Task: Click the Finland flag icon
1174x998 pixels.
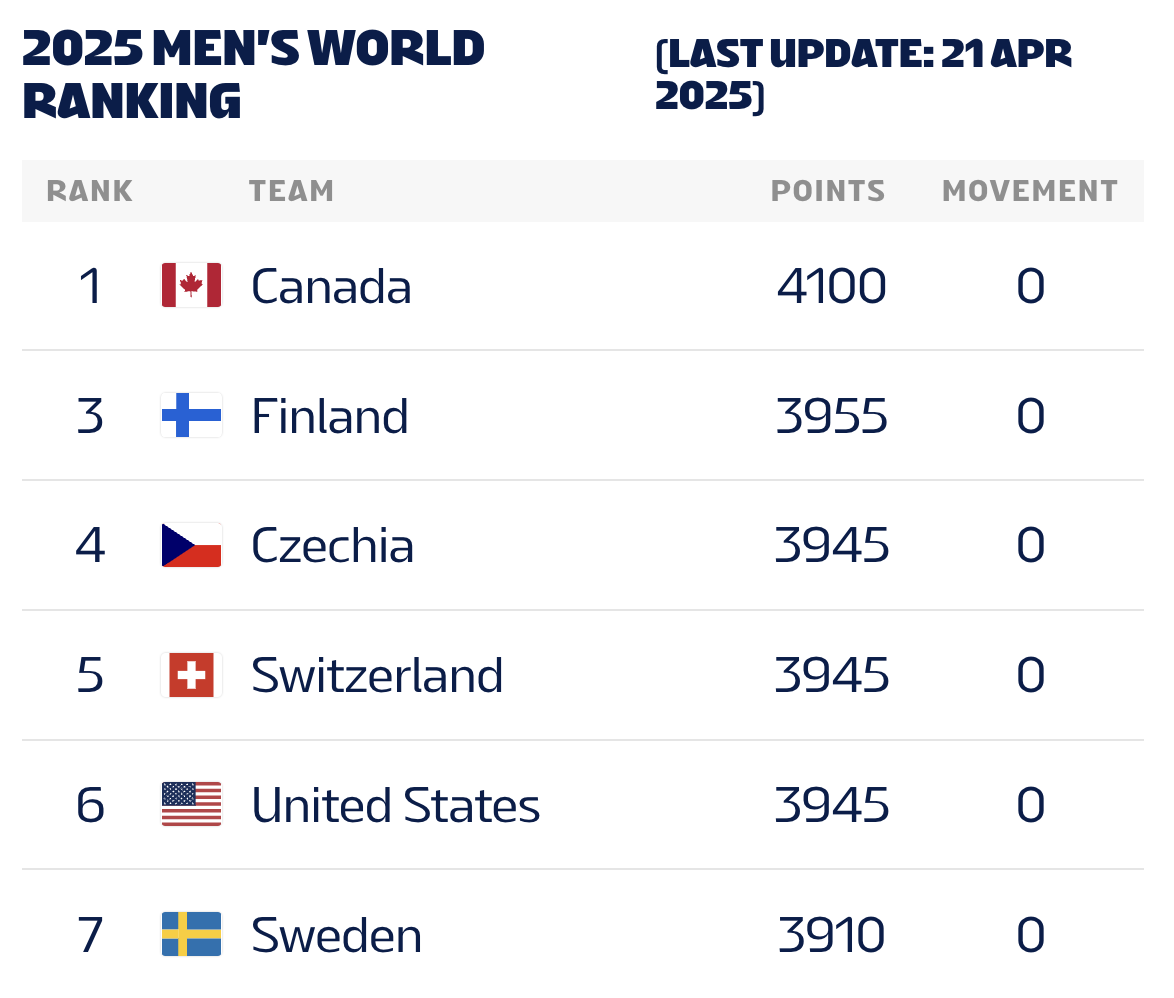Action: [x=191, y=416]
